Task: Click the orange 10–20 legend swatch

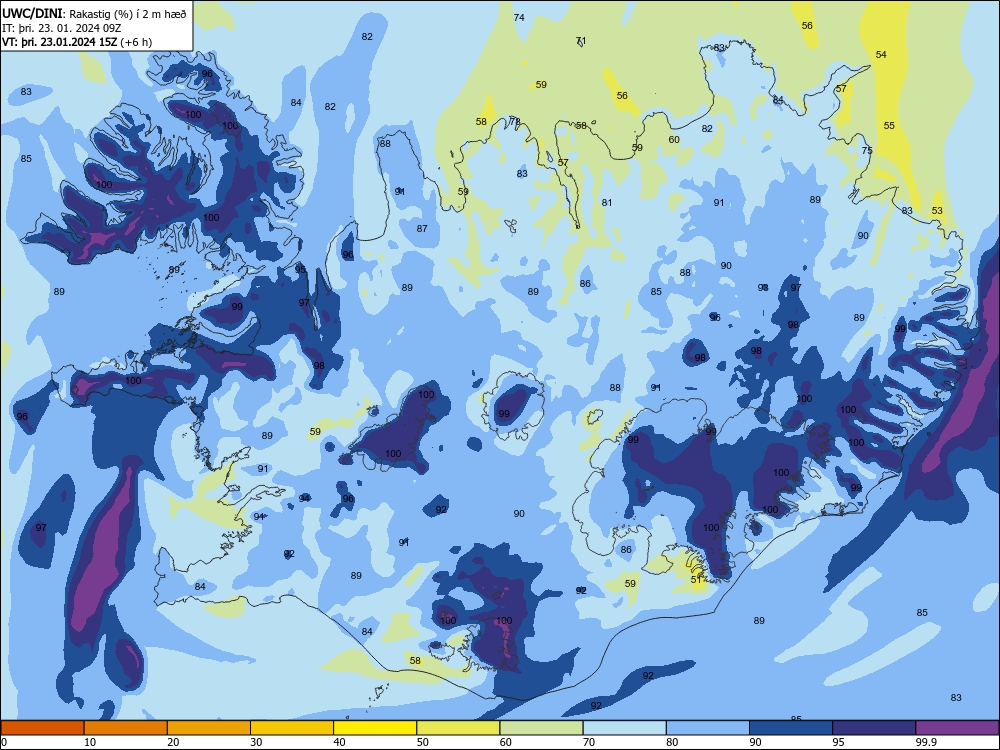Action: coord(126,728)
